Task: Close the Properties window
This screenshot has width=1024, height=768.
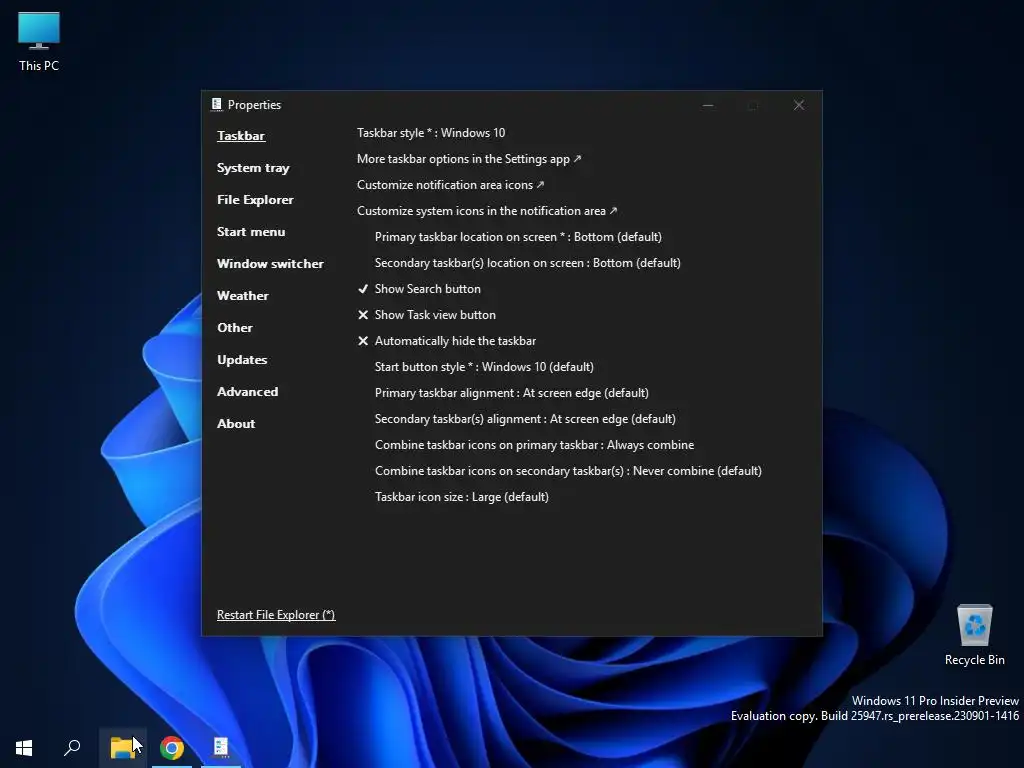Action: (799, 105)
